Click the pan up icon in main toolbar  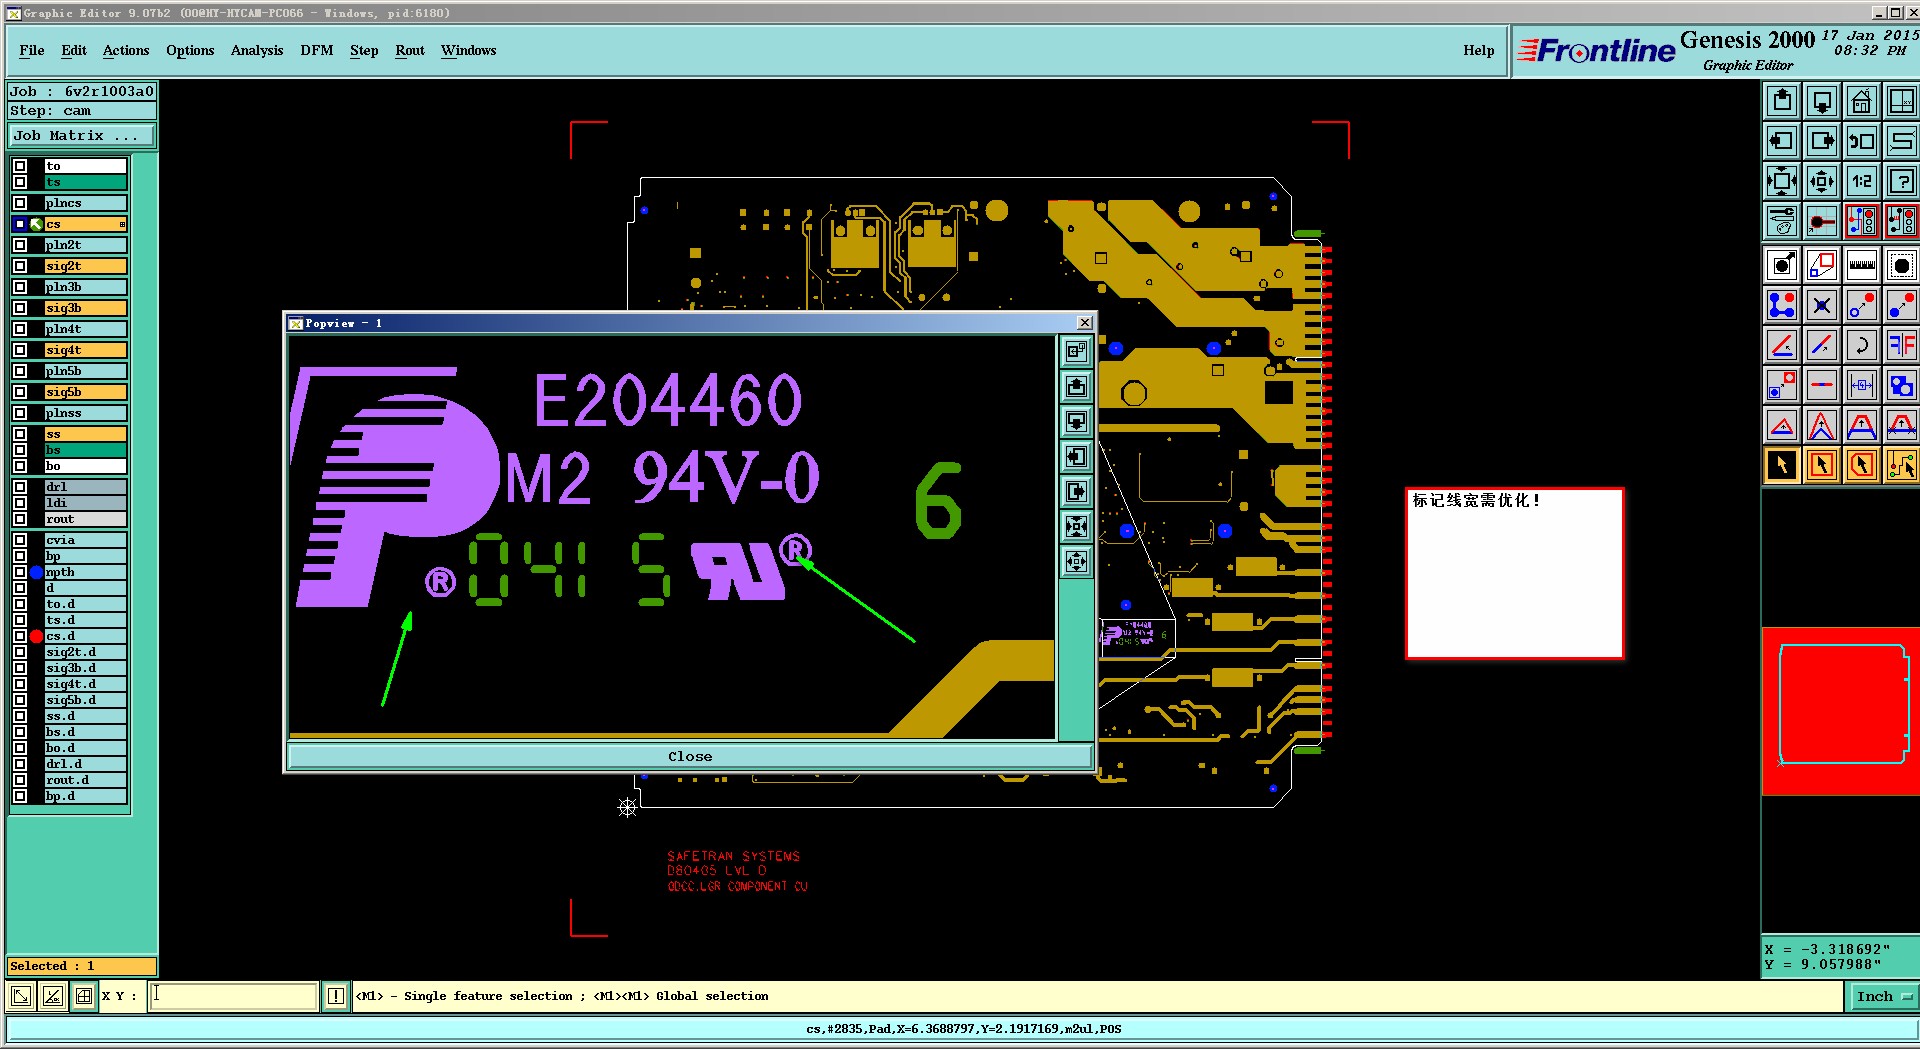tap(1782, 101)
